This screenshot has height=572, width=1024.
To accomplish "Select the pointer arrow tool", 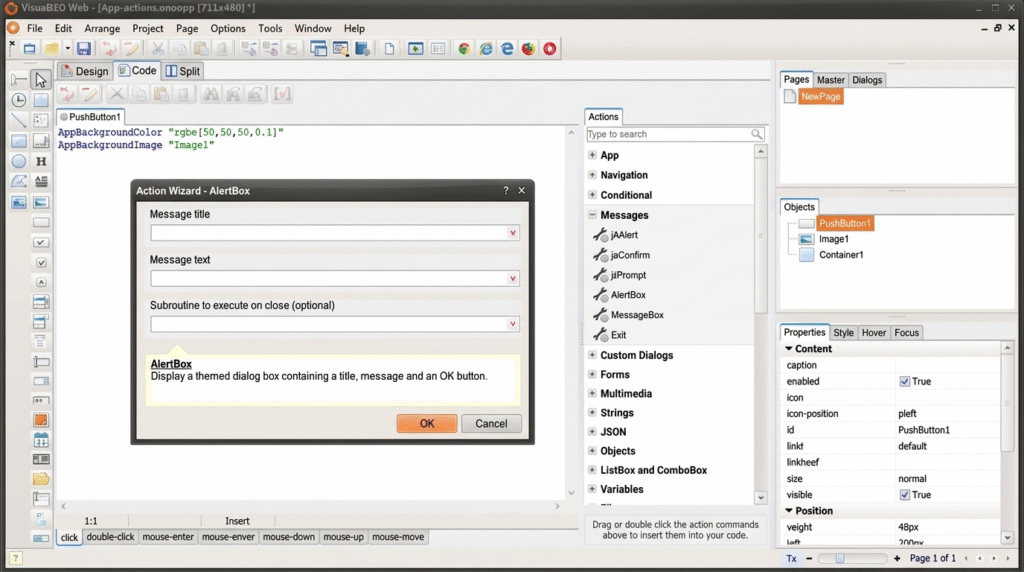I will click(x=40, y=80).
